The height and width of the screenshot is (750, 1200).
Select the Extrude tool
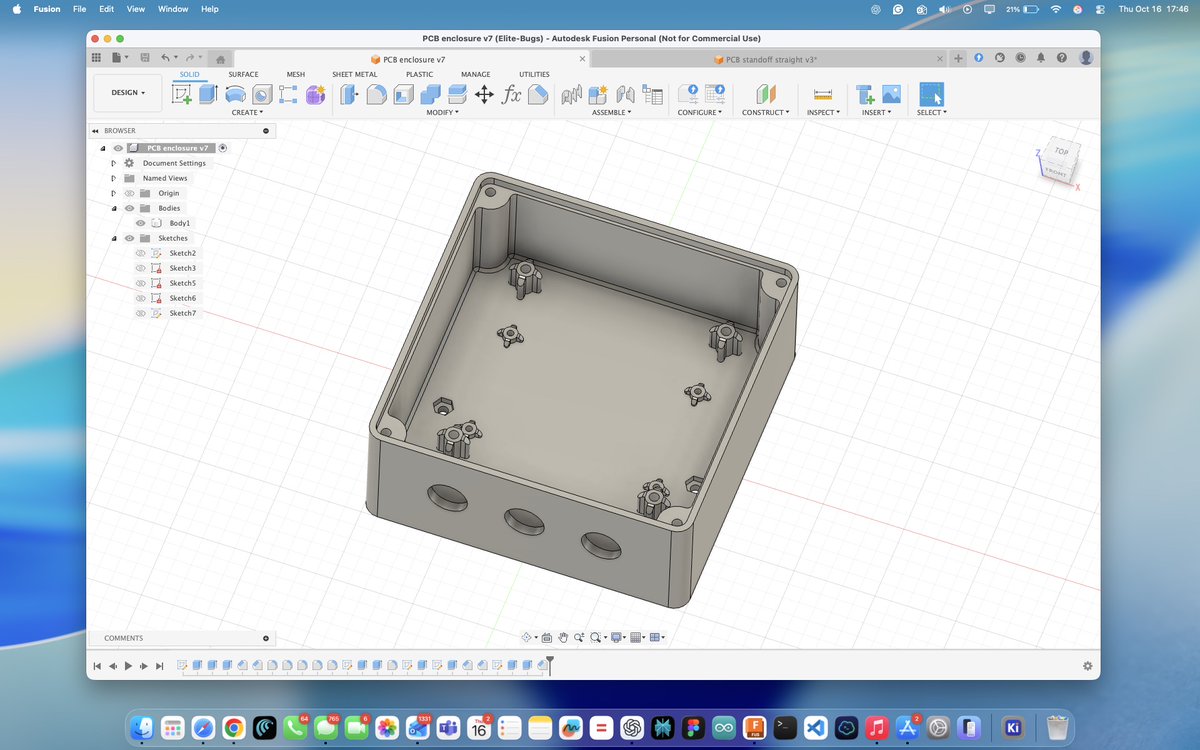click(x=208, y=94)
